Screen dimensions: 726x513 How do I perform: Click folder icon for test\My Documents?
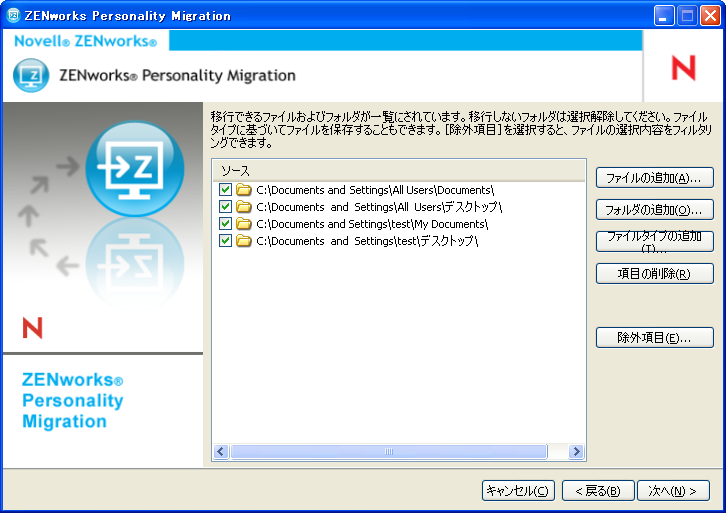coord(244,224)
